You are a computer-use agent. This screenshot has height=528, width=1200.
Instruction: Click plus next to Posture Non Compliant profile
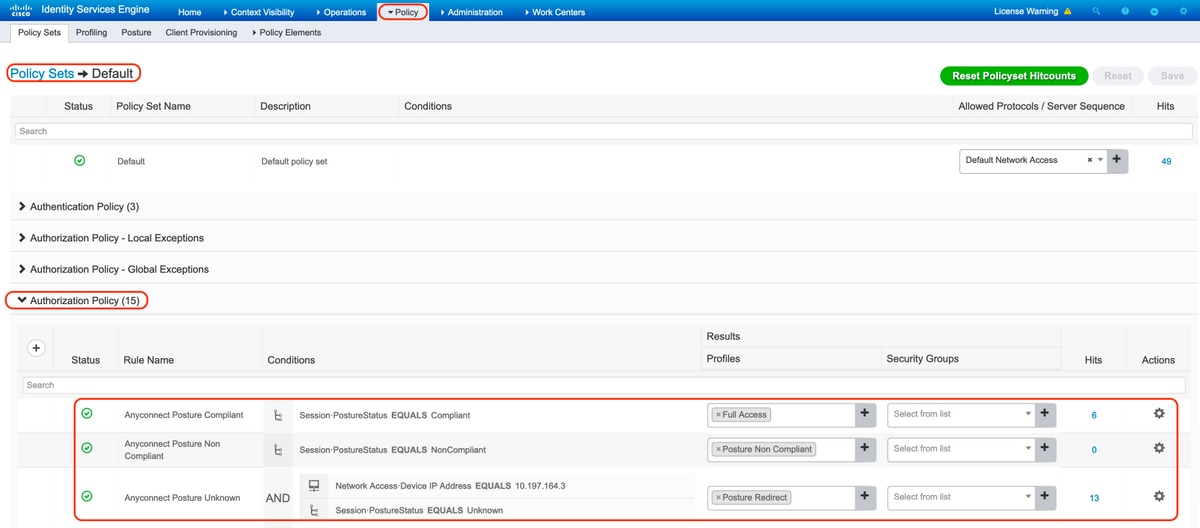pos(864,449)
